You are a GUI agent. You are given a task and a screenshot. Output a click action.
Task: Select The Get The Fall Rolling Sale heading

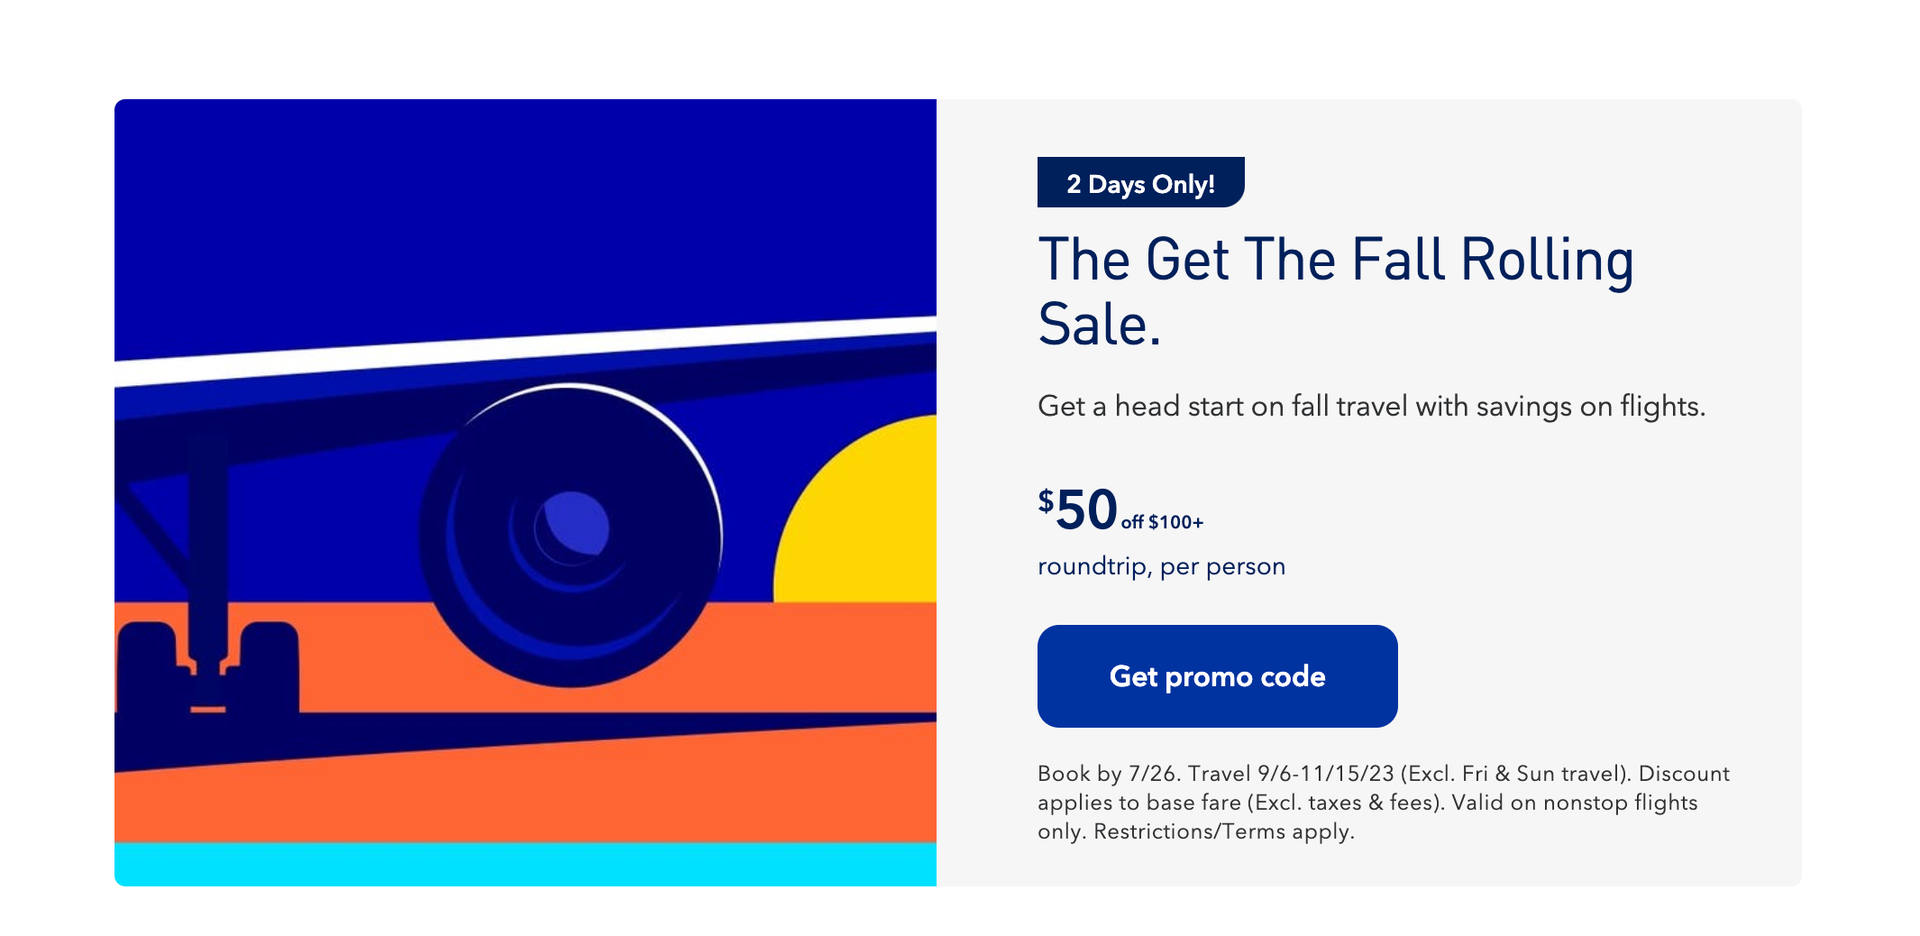[1335, 260]
